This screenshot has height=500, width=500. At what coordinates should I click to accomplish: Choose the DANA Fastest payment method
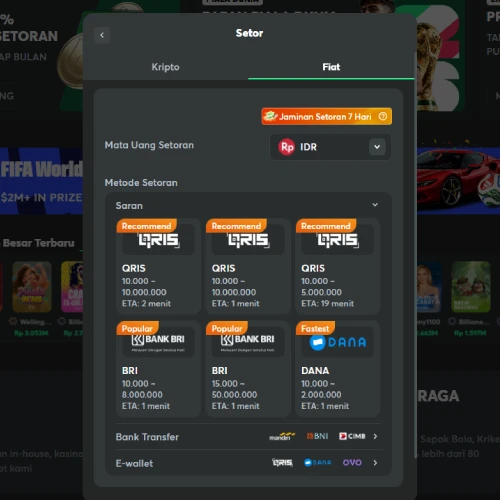click(338, 369)
